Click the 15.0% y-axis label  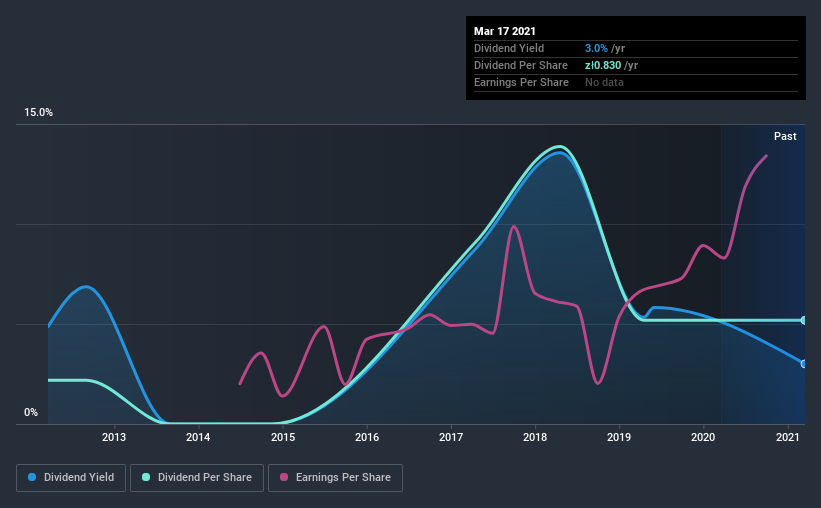pos(38,113)
